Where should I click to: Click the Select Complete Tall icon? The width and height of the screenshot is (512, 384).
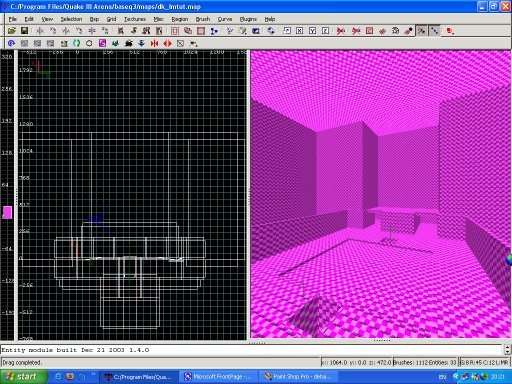point(120,31)
